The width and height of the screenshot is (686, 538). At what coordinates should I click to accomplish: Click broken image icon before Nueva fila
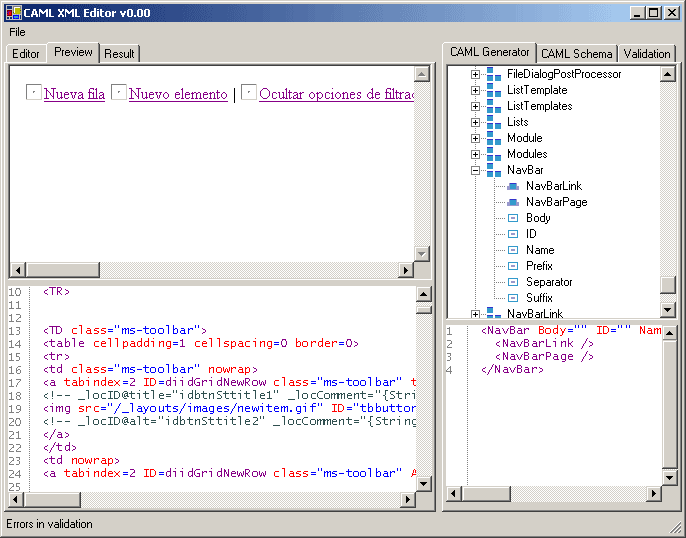[x=34, y=92]
